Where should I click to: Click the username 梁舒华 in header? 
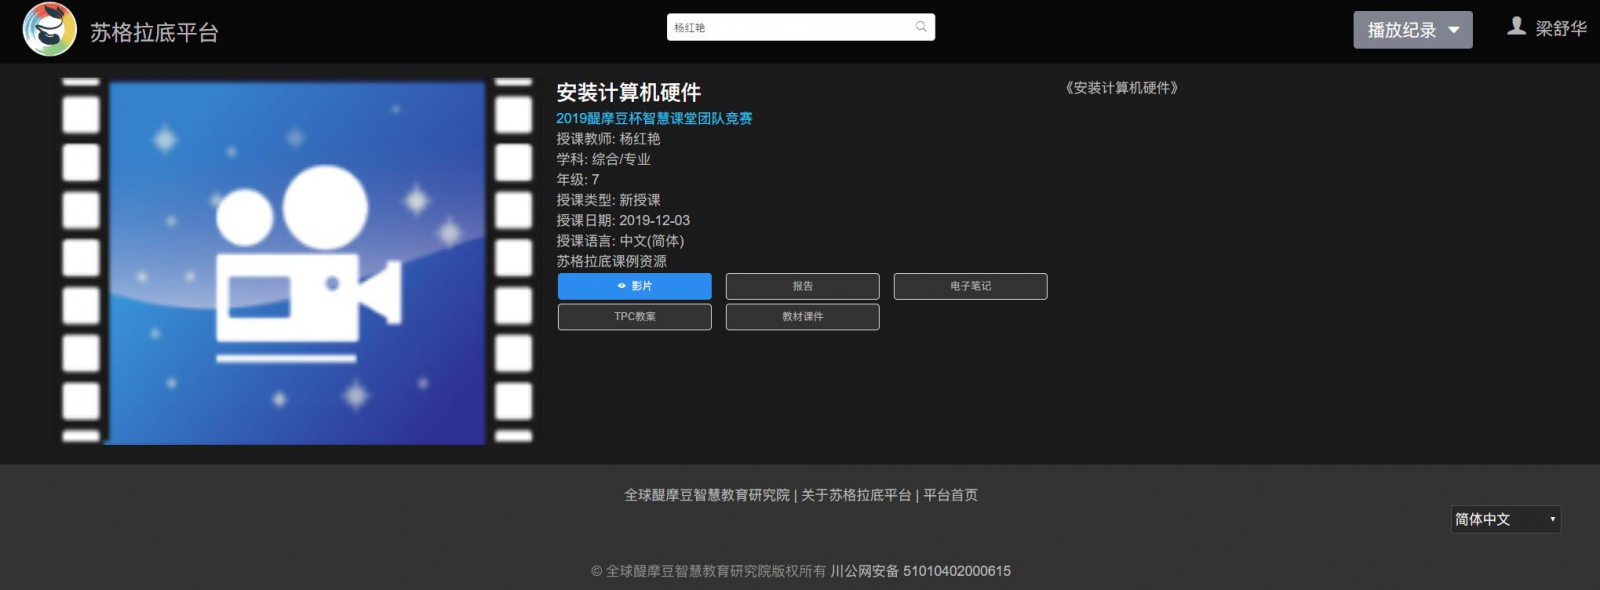1560,29
